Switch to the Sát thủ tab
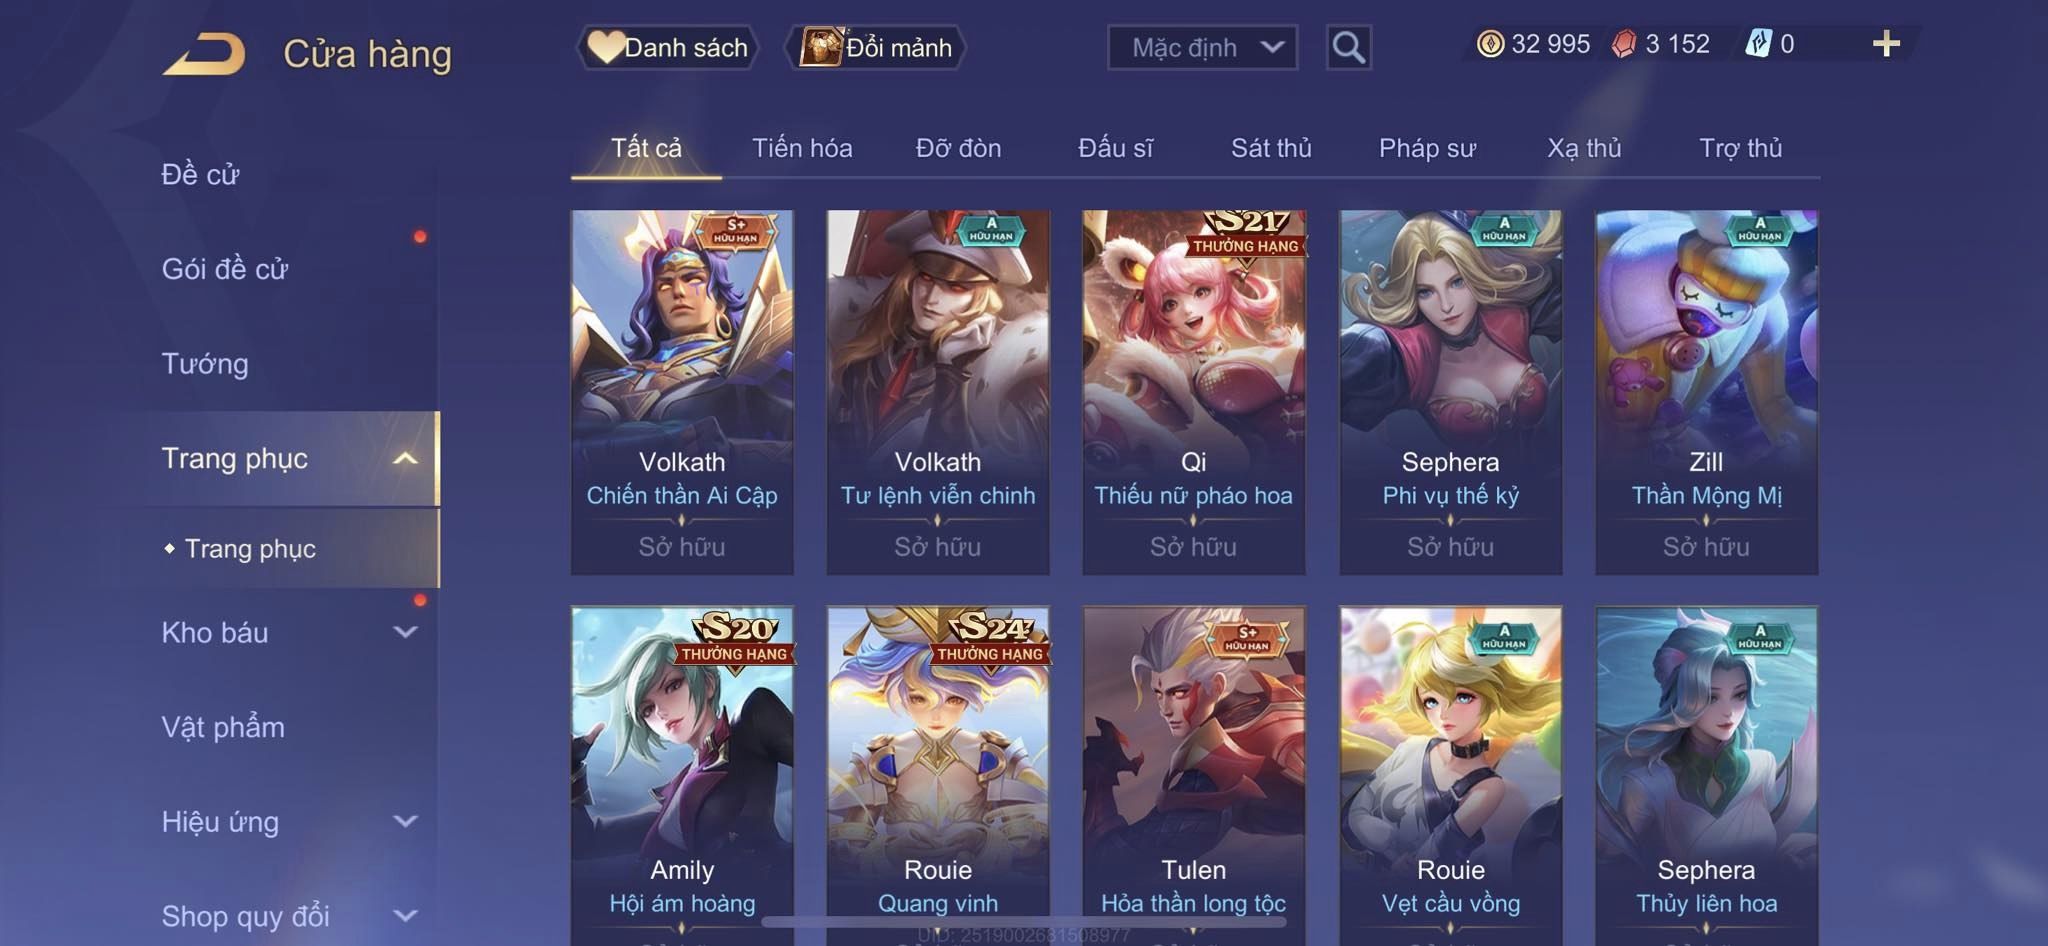 pyautogui.click(x=1270, y=148)
